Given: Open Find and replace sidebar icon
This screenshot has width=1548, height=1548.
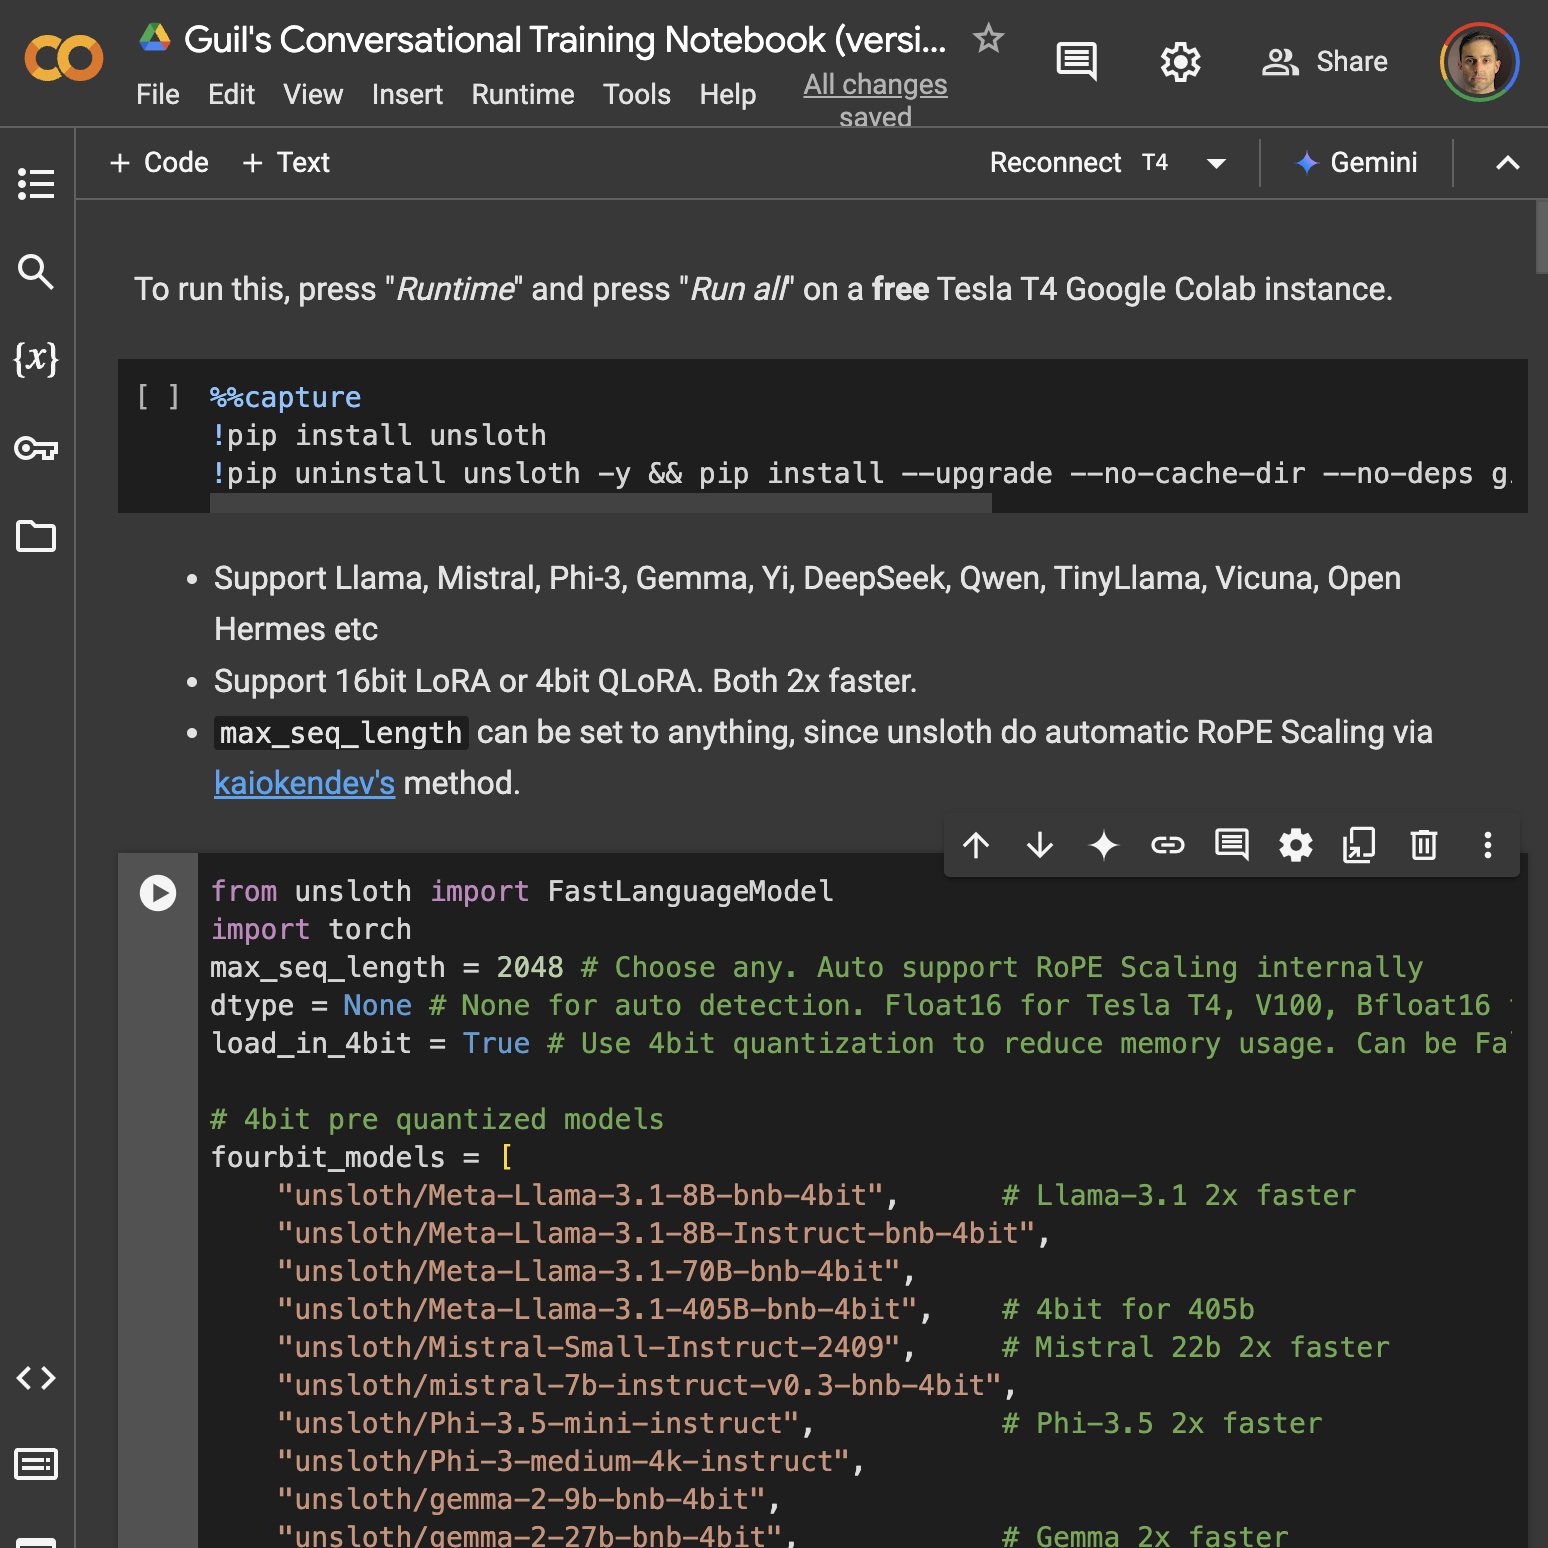Looking at the screenshot, I should click(x=36, y=271).
